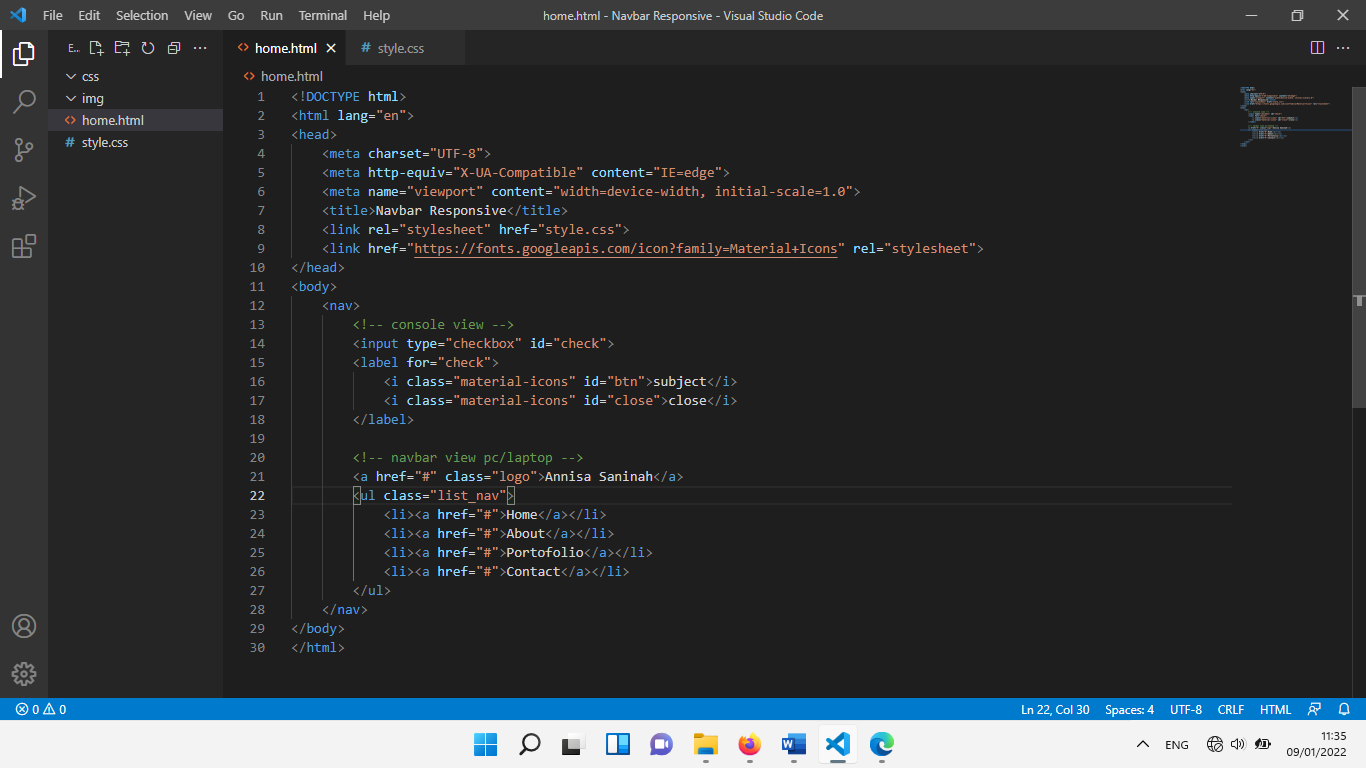Open the Run and Debug view
Viewport: 1366px width, 768px height.
pos(24,198)
